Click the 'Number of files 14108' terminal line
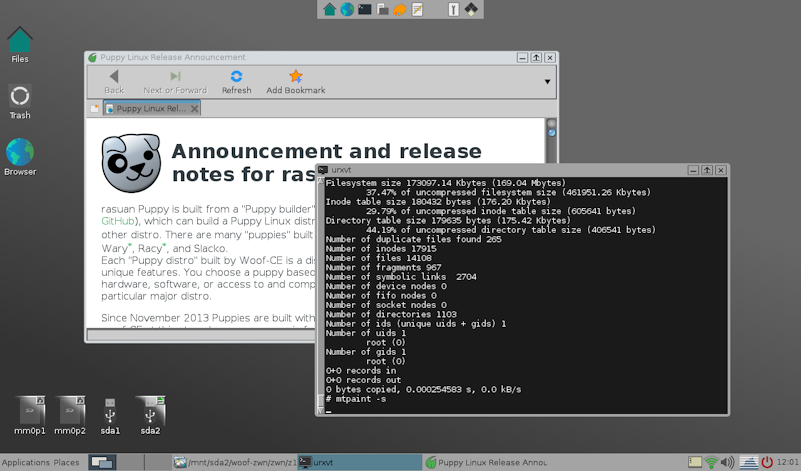This screenshot has width=801, height=471. click(x=379, y=258)
